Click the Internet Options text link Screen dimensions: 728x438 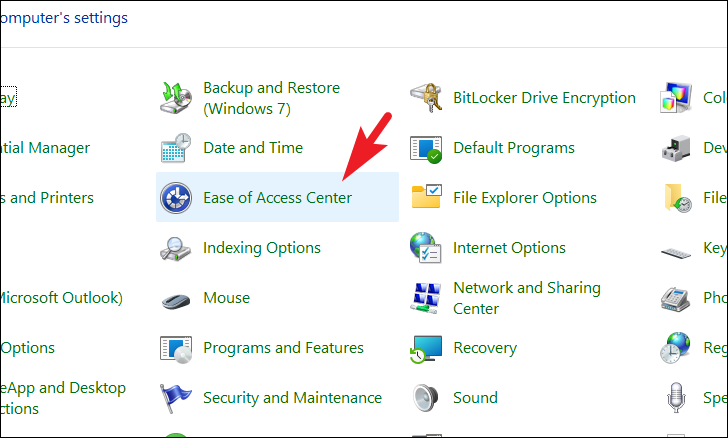click(x=509, y=248)
